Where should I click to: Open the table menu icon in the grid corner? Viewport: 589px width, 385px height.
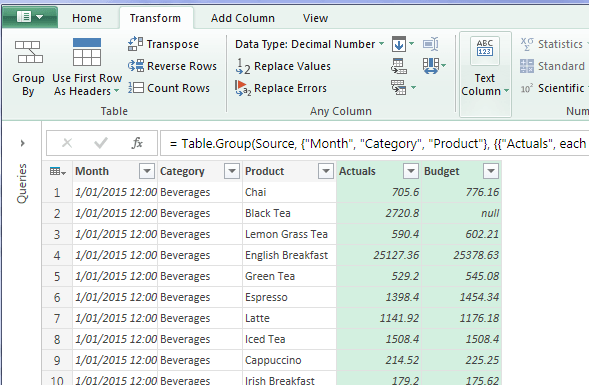57,172
